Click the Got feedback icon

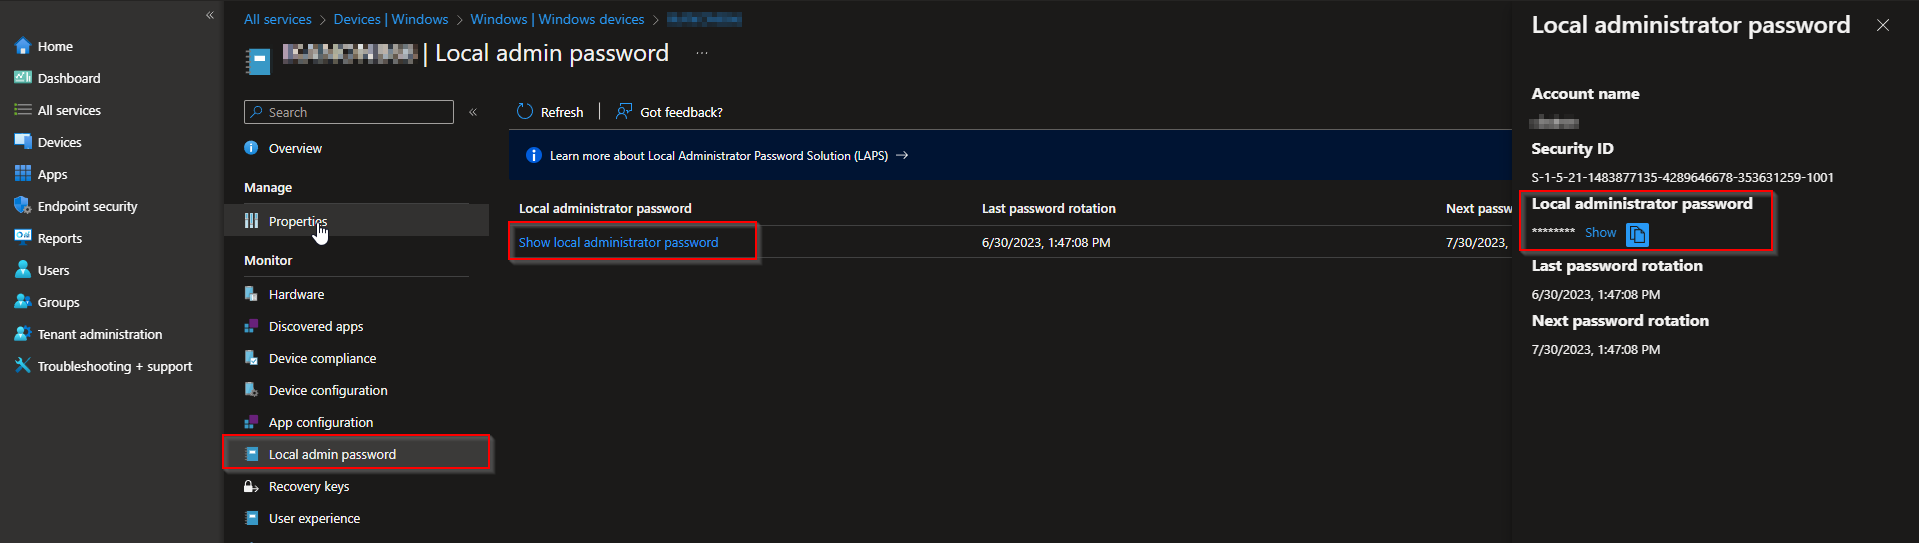coord(624,112)
